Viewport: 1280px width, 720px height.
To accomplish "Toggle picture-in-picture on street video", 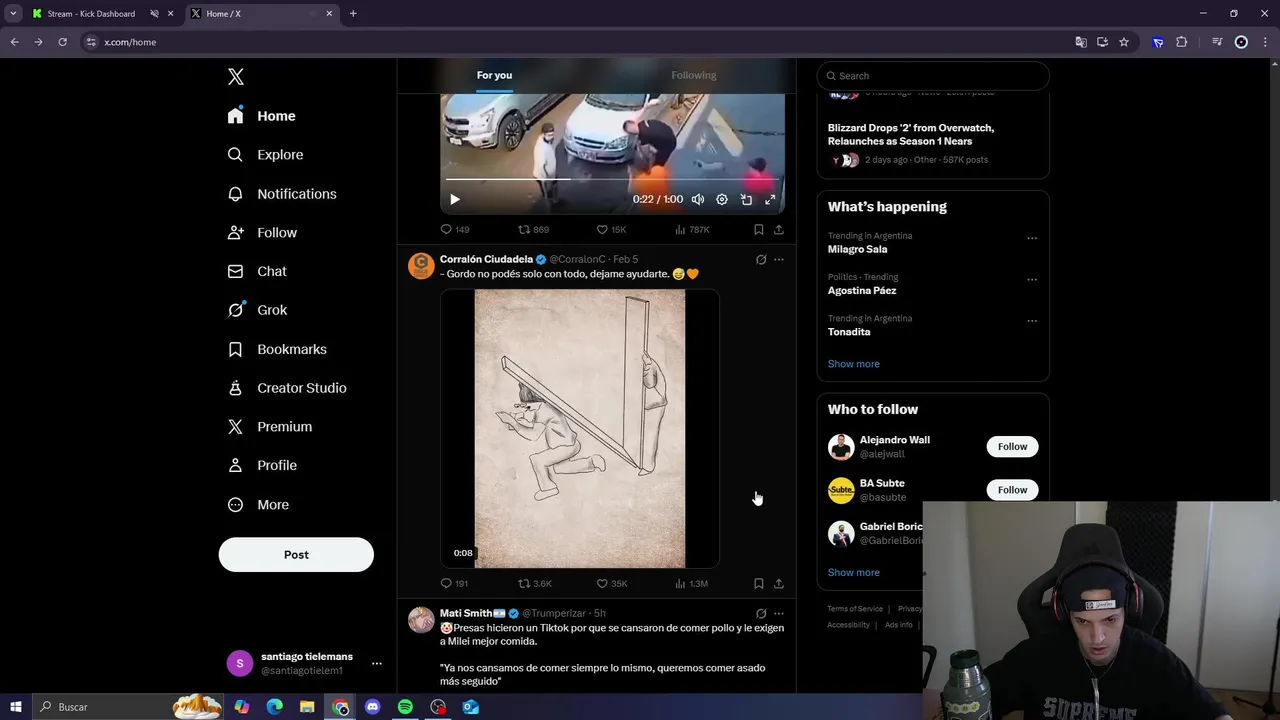I will coord(746,199).
